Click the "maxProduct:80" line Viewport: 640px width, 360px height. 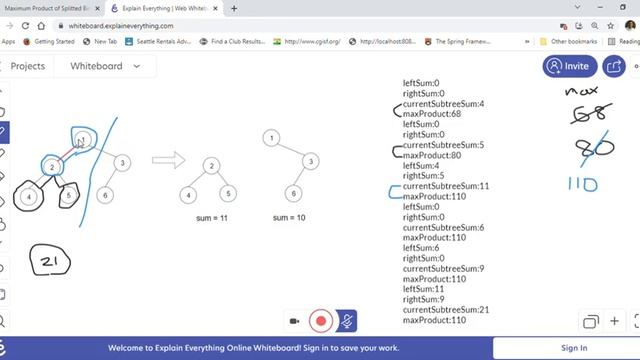(x=432, y=155)
